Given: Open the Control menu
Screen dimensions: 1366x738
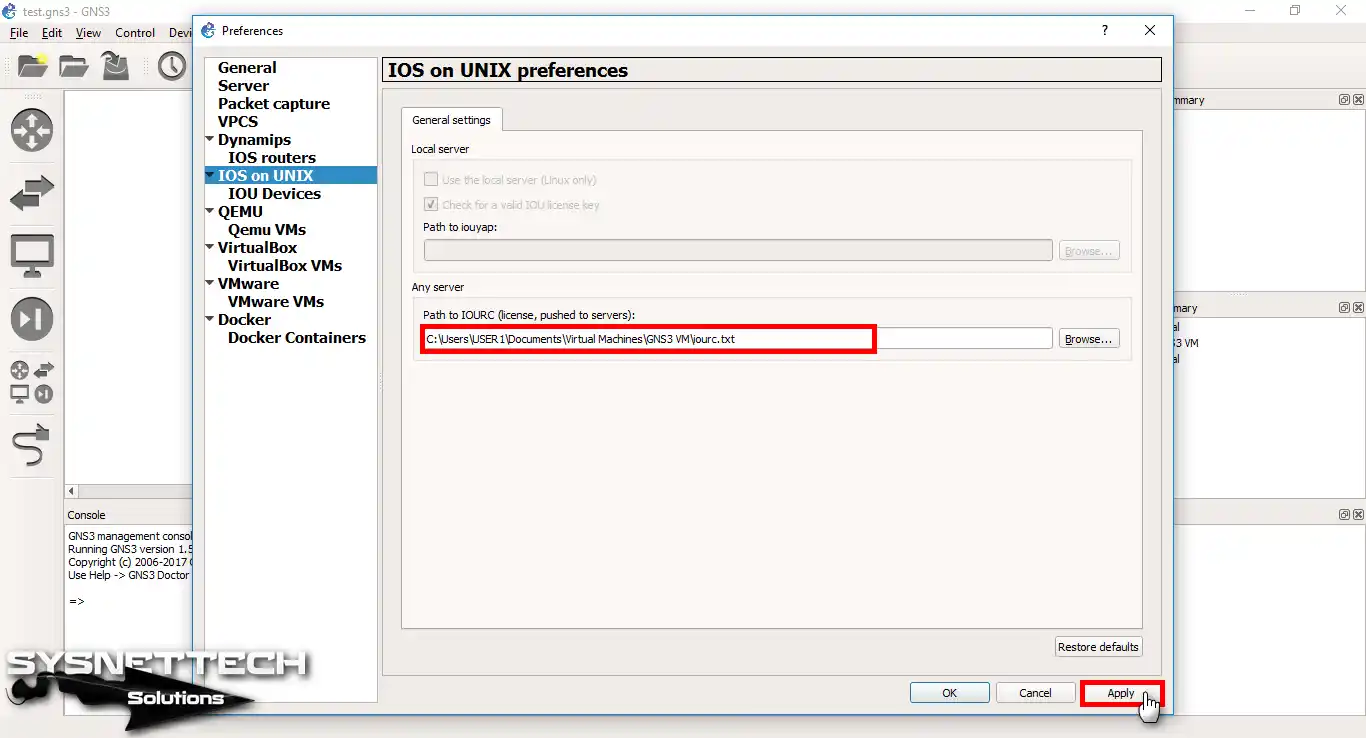Looking at the screenshot, I should [135, 33].
